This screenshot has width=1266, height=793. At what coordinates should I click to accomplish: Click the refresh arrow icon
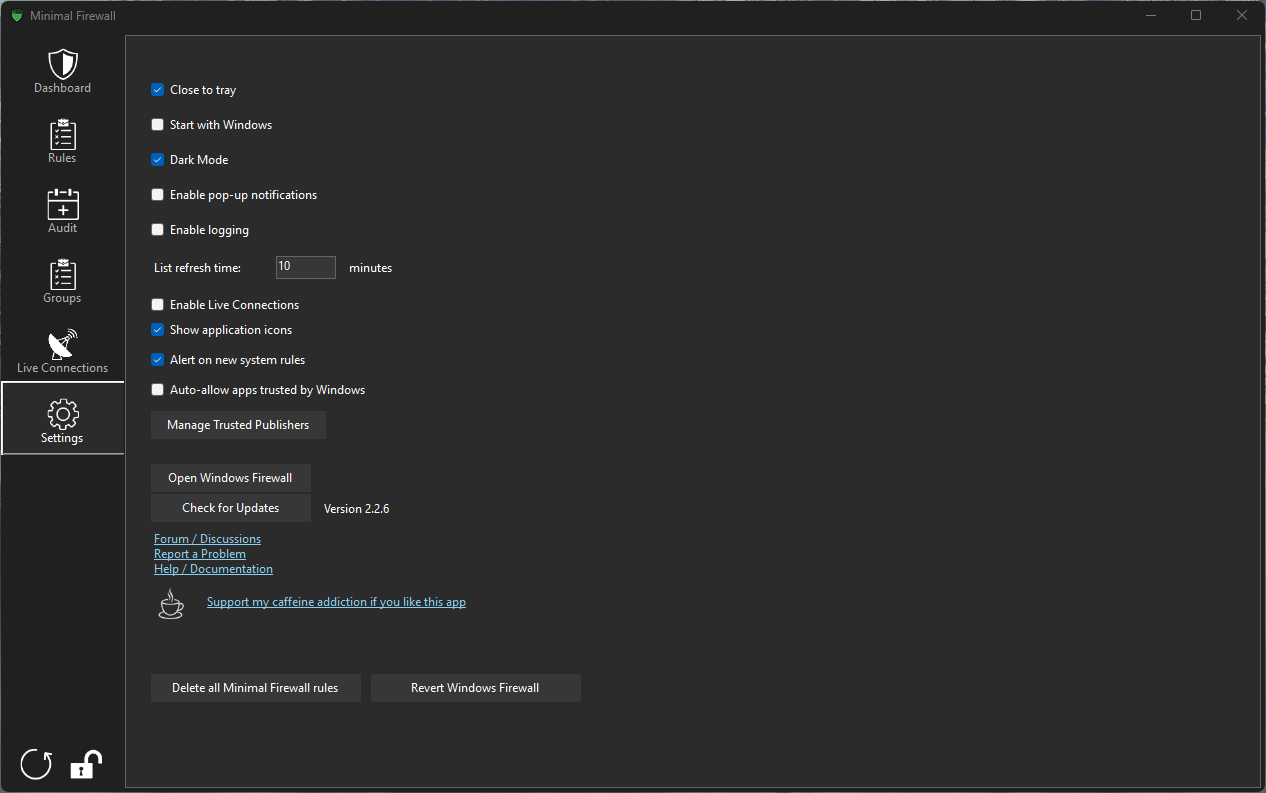click(36, 764)
